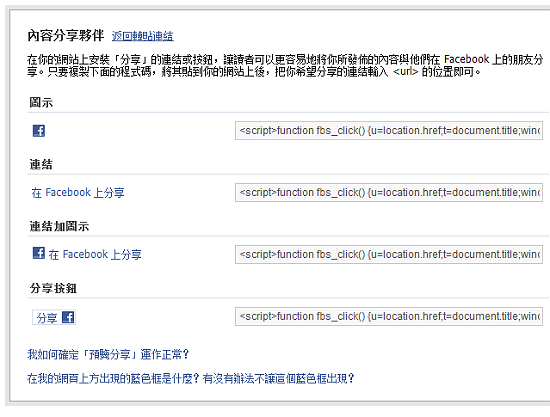Click the 內容分享夥伴 page title

(66, 35)
